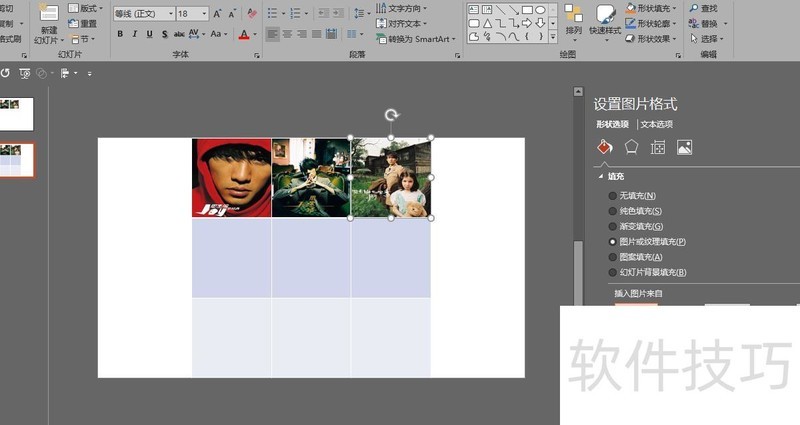Click the 查找 (Find) button

tap(703, 8)
